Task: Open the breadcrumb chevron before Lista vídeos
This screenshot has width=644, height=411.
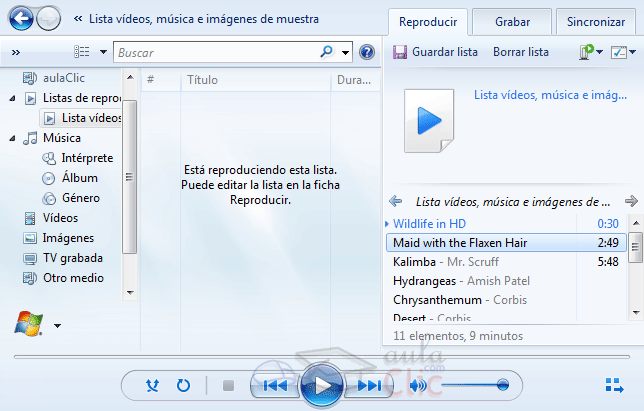Action: pyautogui.click(x=78, y=18)
